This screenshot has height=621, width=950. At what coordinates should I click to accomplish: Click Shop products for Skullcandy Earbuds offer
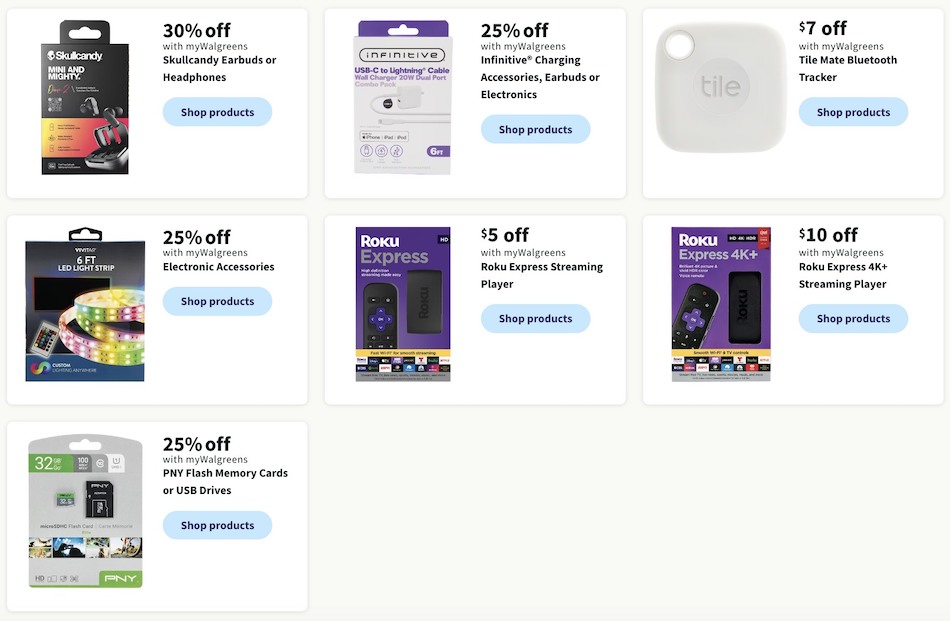[x=217, y=112]
